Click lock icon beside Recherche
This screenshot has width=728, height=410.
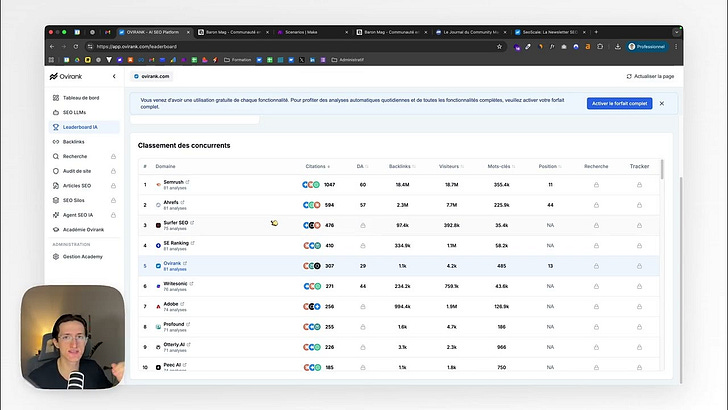pyautogui.click(x=113, y=156)
